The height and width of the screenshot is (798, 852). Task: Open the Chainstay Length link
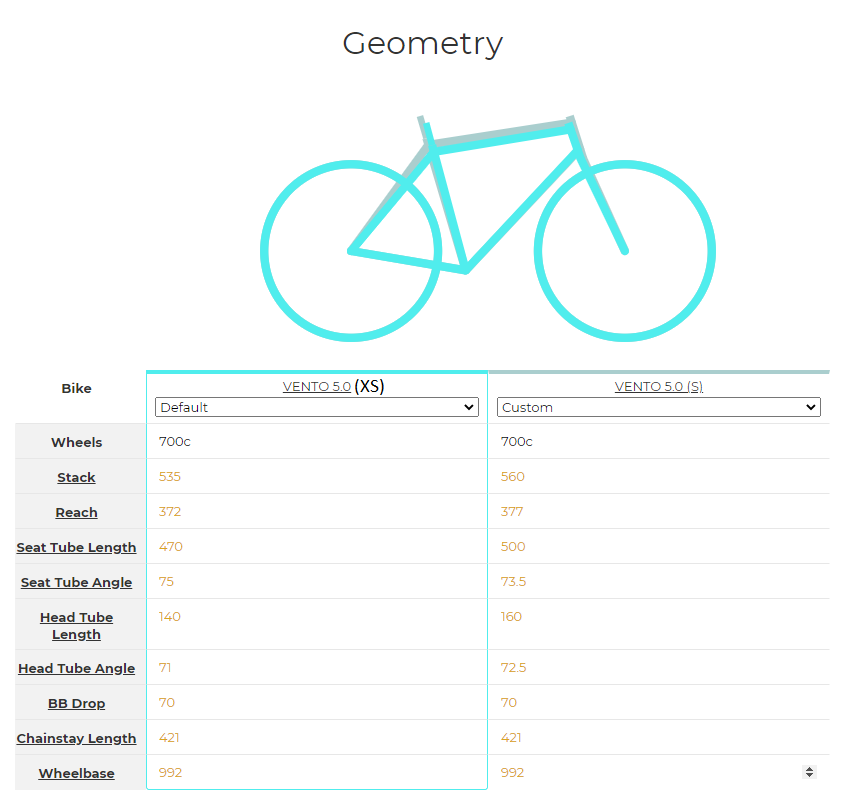click(76, 738)
